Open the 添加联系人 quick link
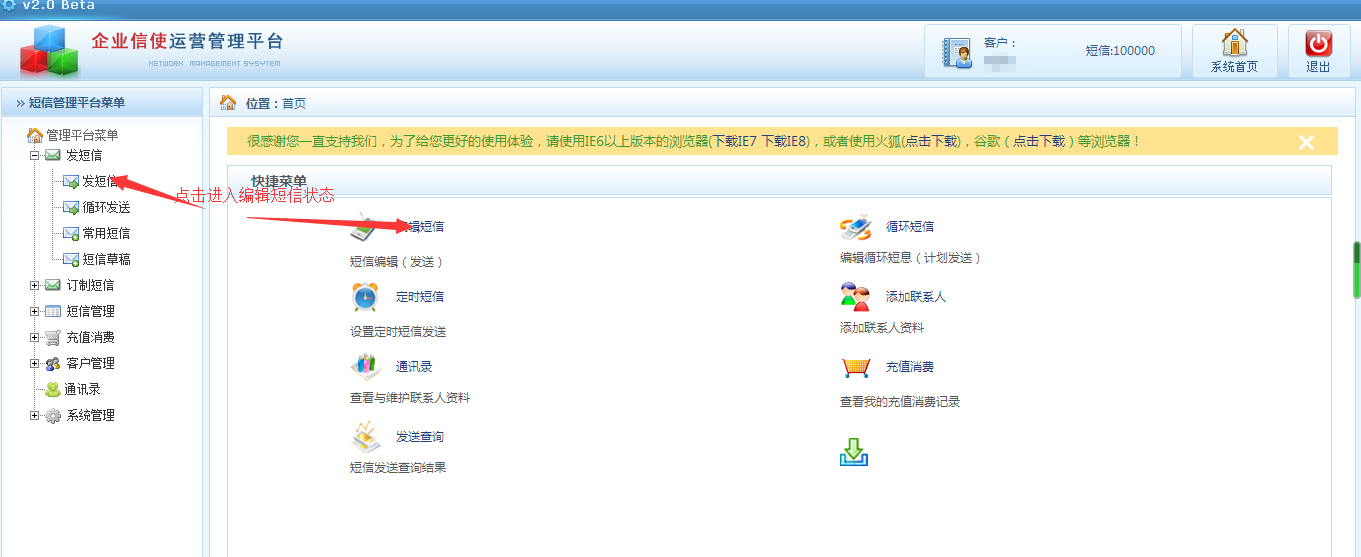 coord(916,297)
